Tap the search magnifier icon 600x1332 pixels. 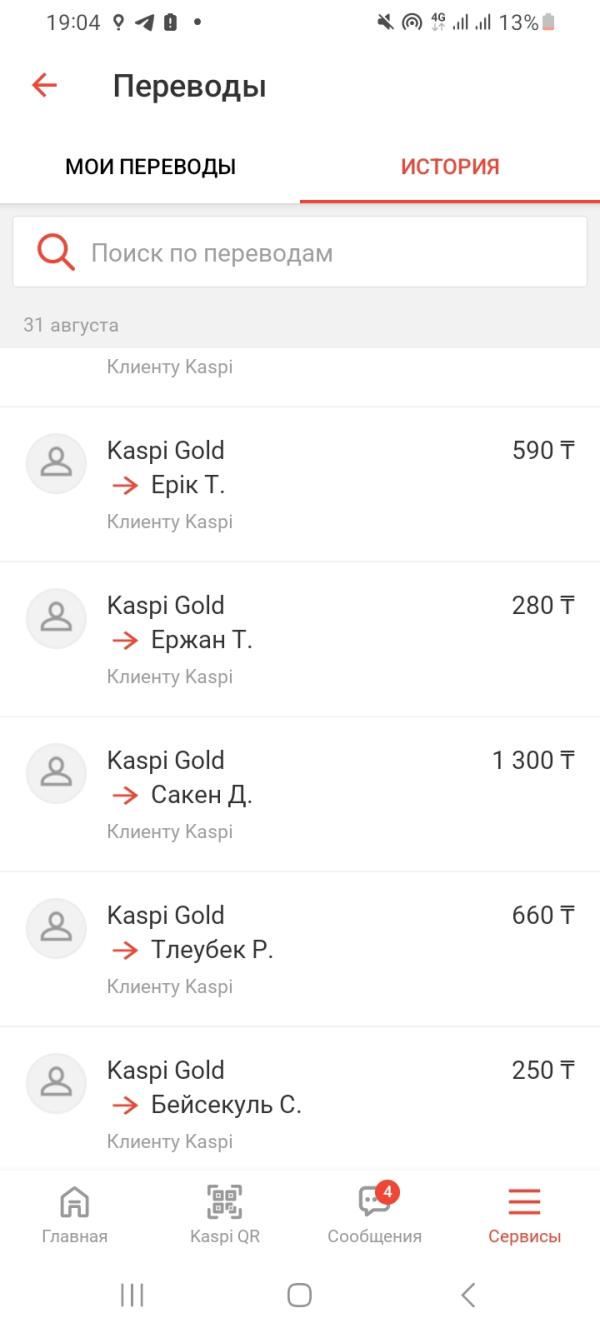coord(56,252)
